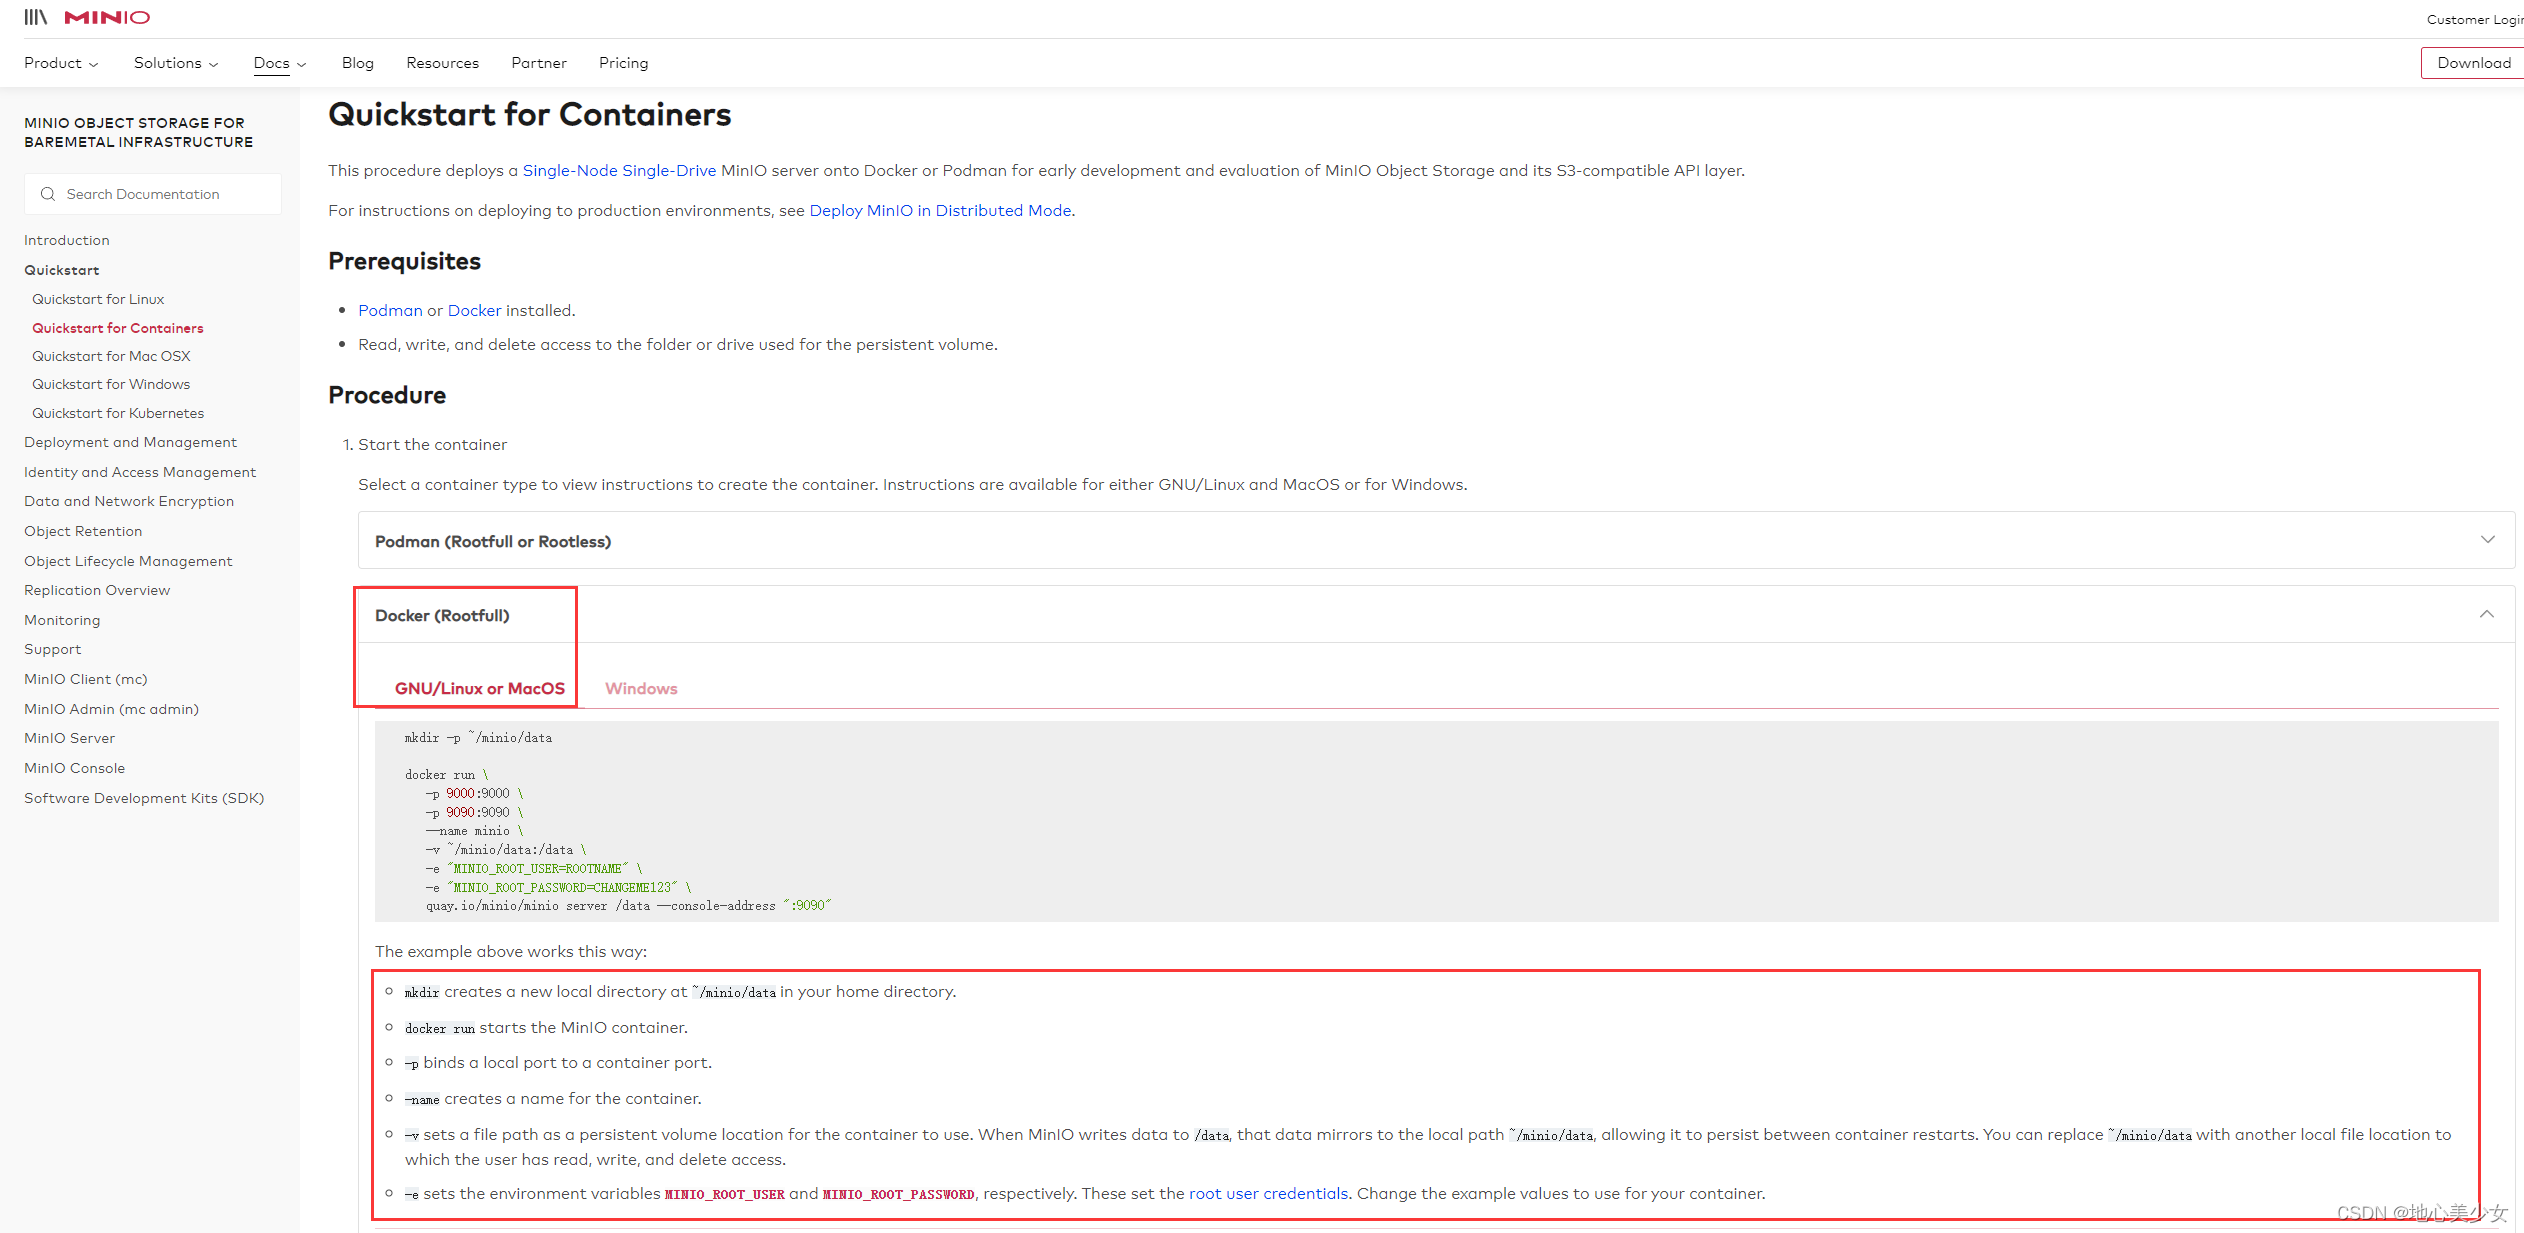Viewport: 2524px width, 1233px height.
Task: Expand the Podman section chevron
Action: (x=2487, y=540)
